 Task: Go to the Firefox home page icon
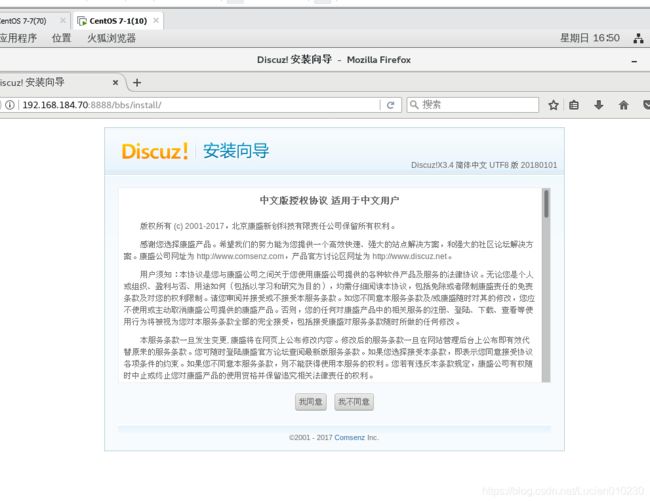623,105
